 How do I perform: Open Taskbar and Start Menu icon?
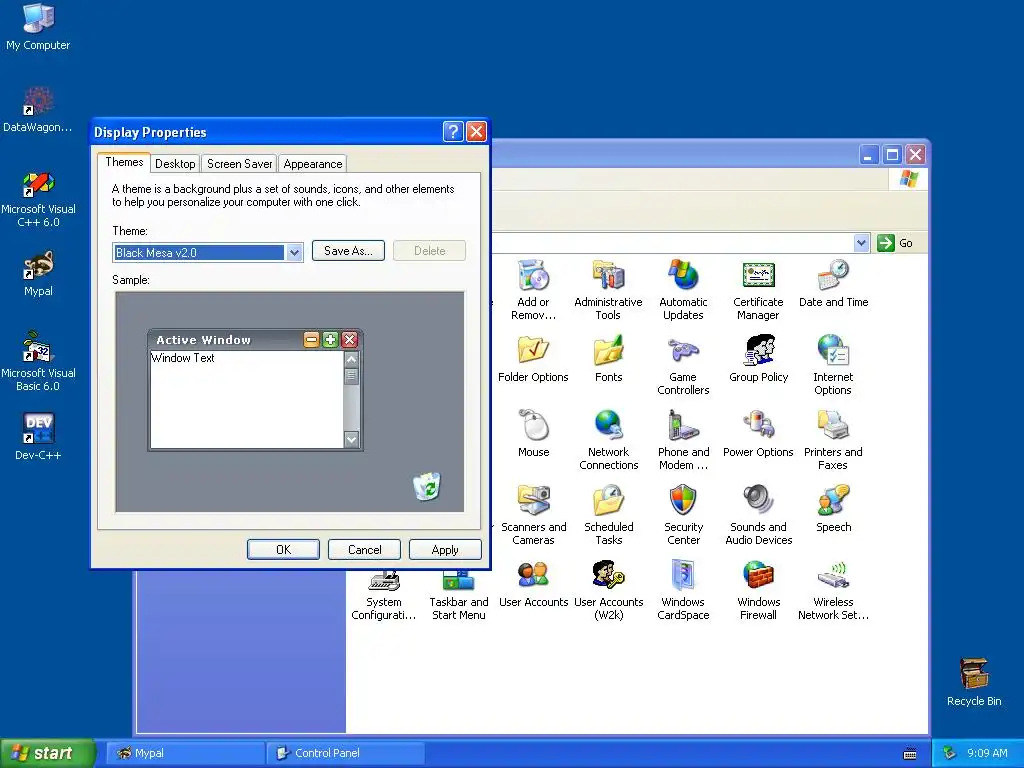[x=458, y=596]
